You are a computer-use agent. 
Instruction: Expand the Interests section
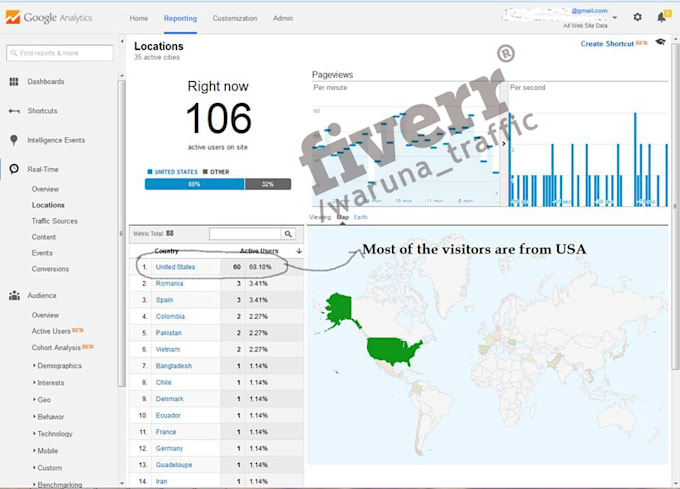coord(49,383)
